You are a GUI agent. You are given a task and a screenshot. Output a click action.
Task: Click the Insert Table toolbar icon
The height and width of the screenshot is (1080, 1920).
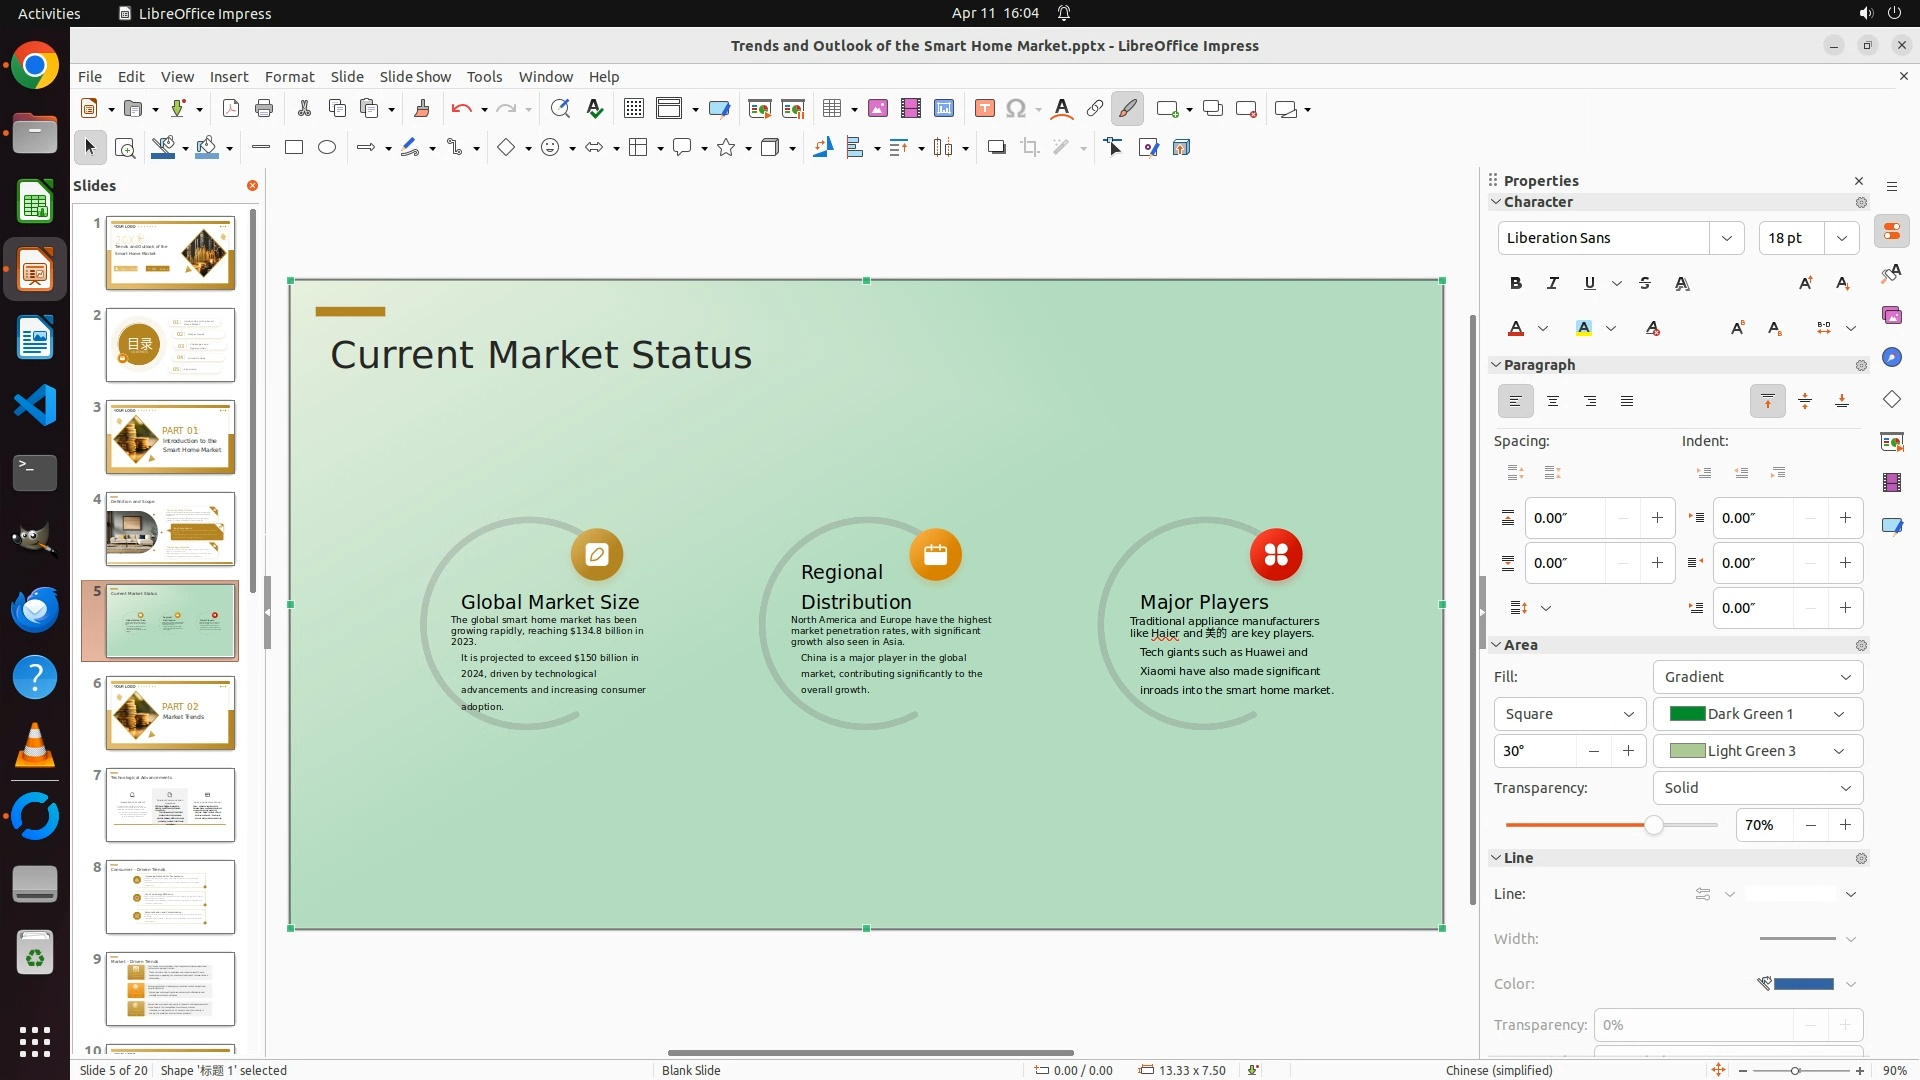point(831,109)
